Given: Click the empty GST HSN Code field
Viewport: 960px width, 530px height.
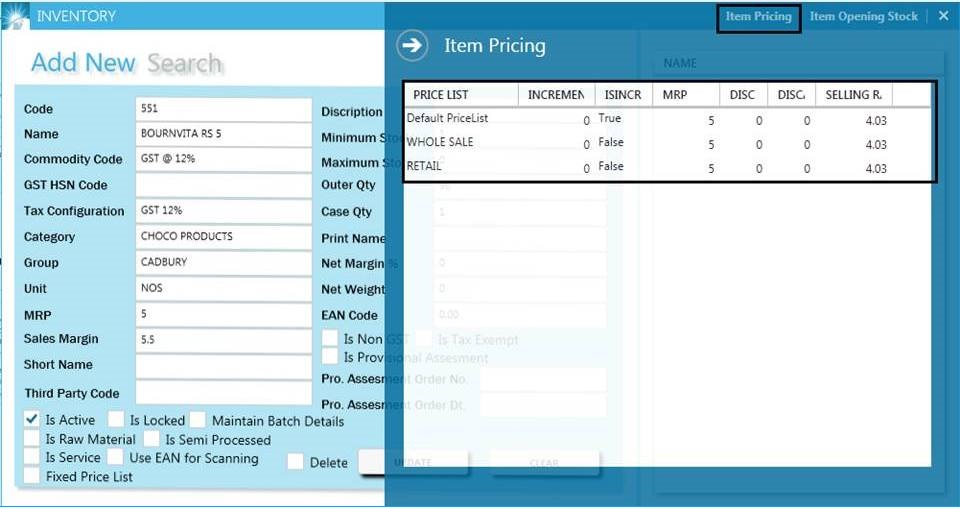Looking at the screenshot, I should [223, 185].
